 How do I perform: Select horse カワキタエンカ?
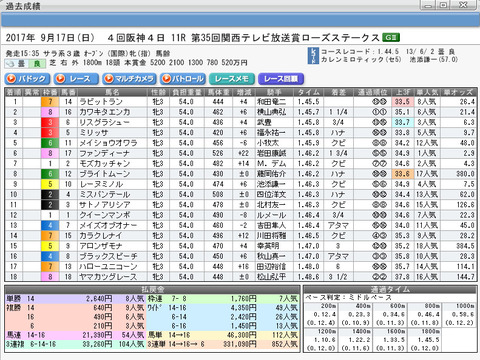pyautogui.click(x=105, y=112)
